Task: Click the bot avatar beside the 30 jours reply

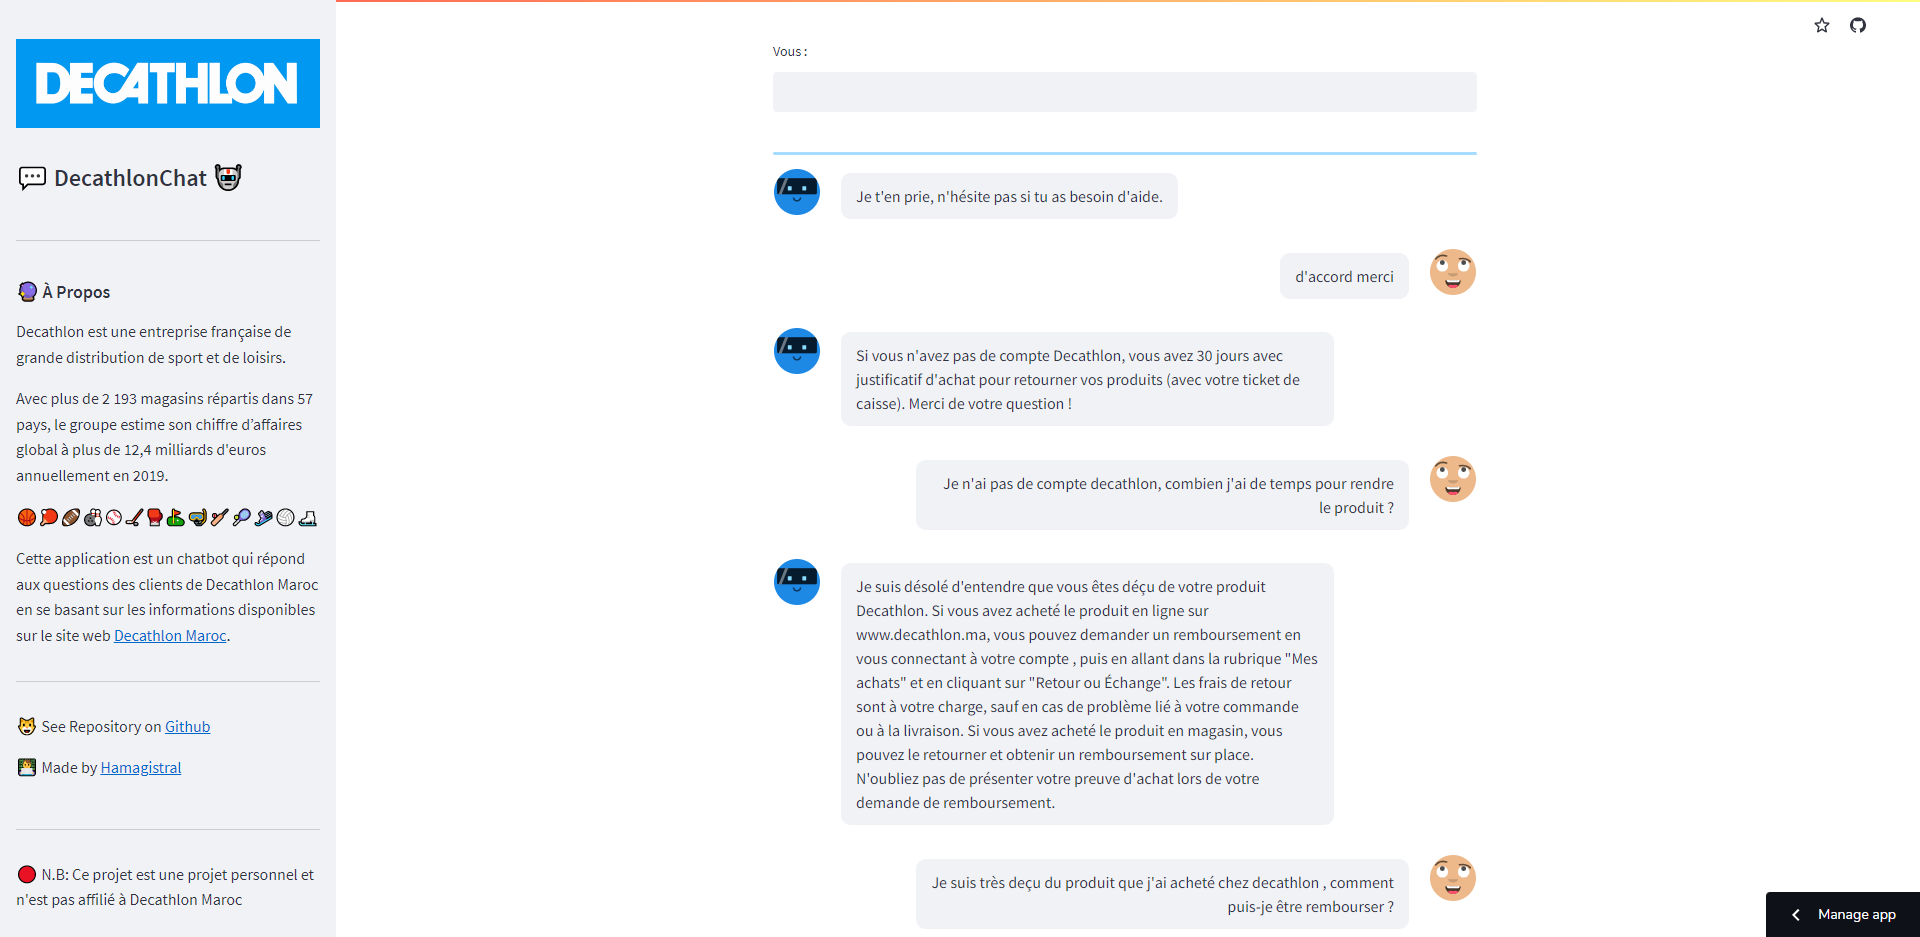Action: click(x=797, y=351)
